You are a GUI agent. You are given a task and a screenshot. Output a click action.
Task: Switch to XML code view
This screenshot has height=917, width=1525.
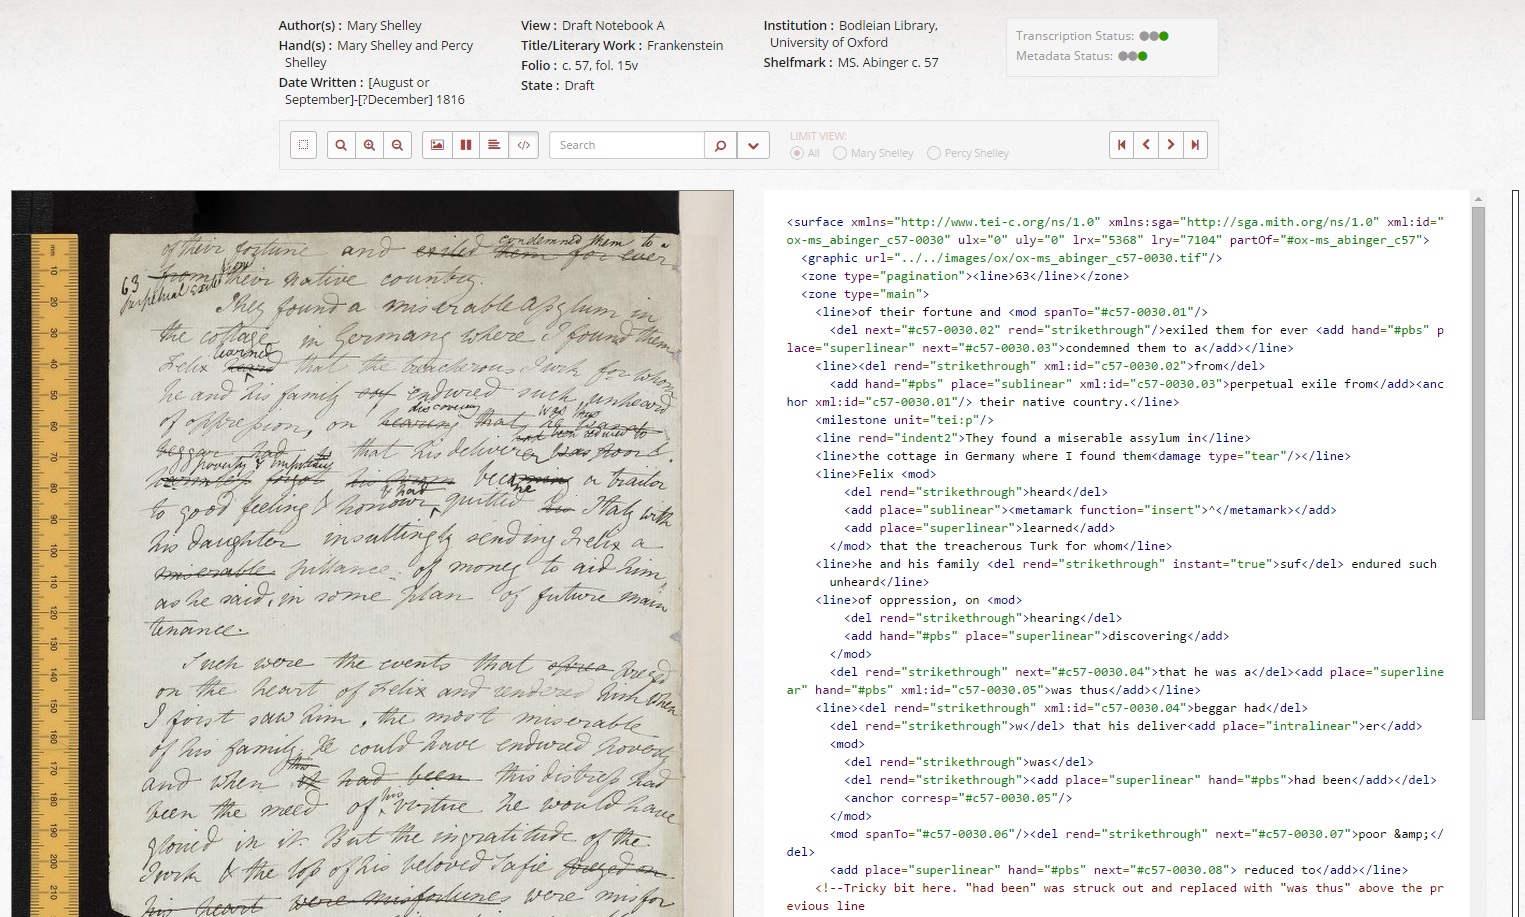(523, 145)
